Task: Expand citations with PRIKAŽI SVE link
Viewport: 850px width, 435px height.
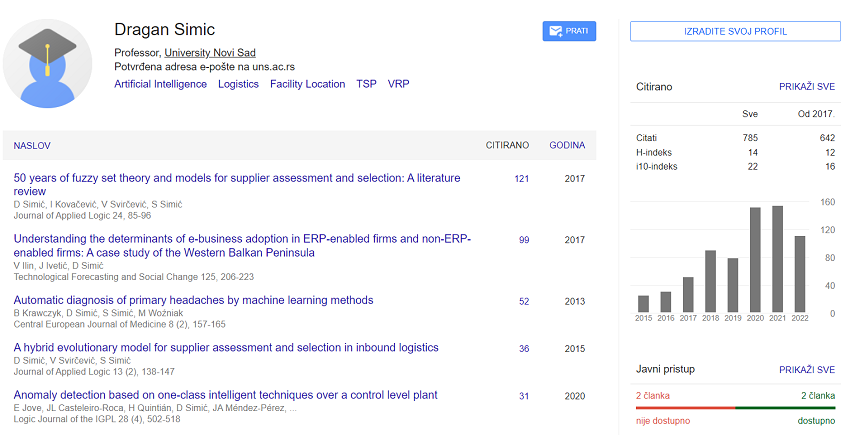Action: coord(806,87)
